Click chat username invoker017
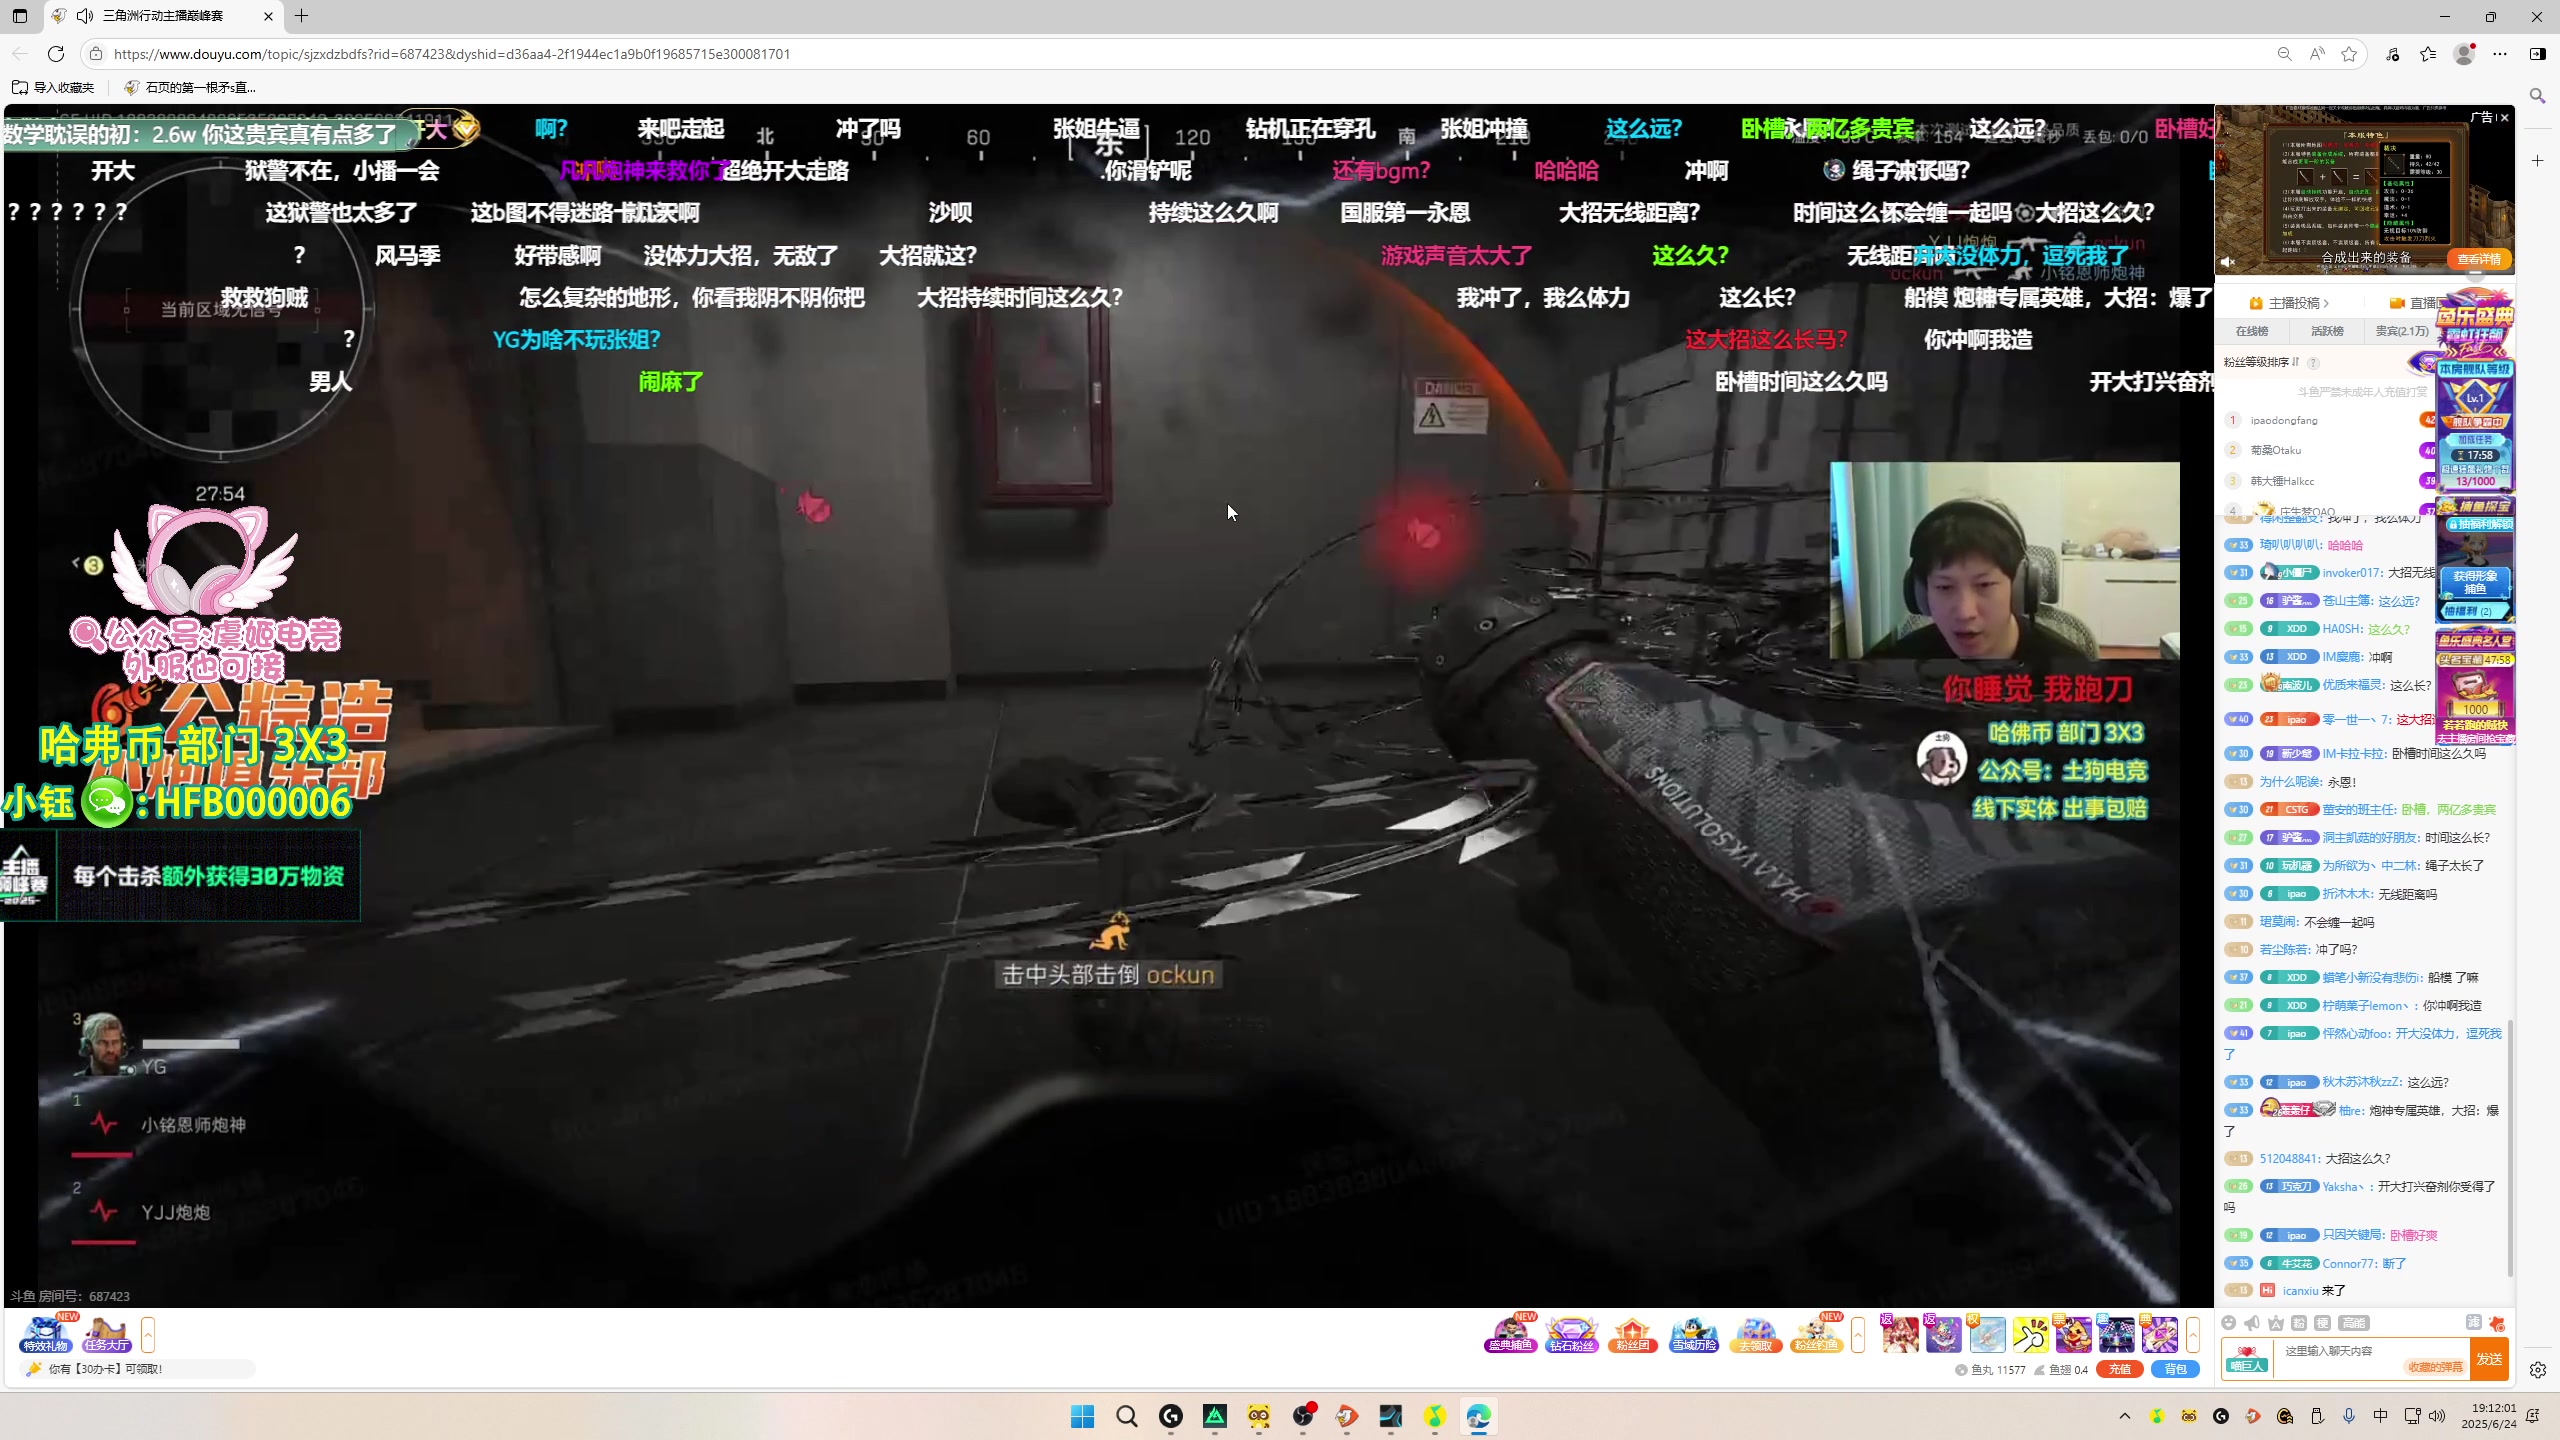 click(x=2351, y=573)
